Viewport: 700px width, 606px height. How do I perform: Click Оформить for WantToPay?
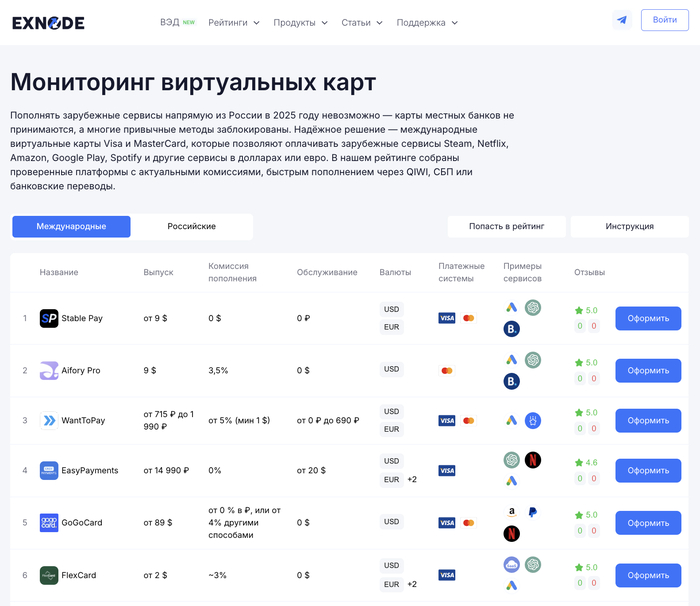click(x=648, y=421)
